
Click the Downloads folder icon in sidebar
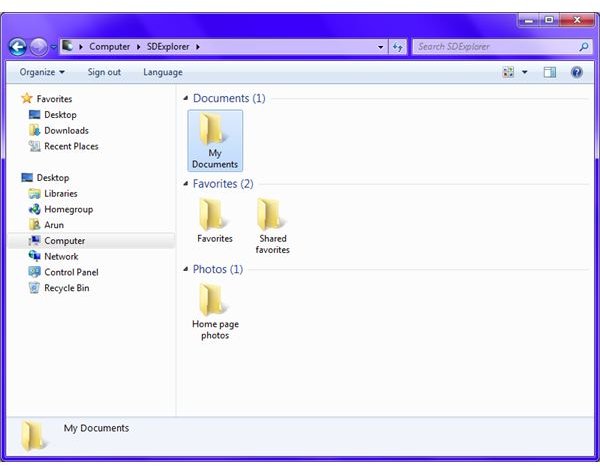pos(34,130)
